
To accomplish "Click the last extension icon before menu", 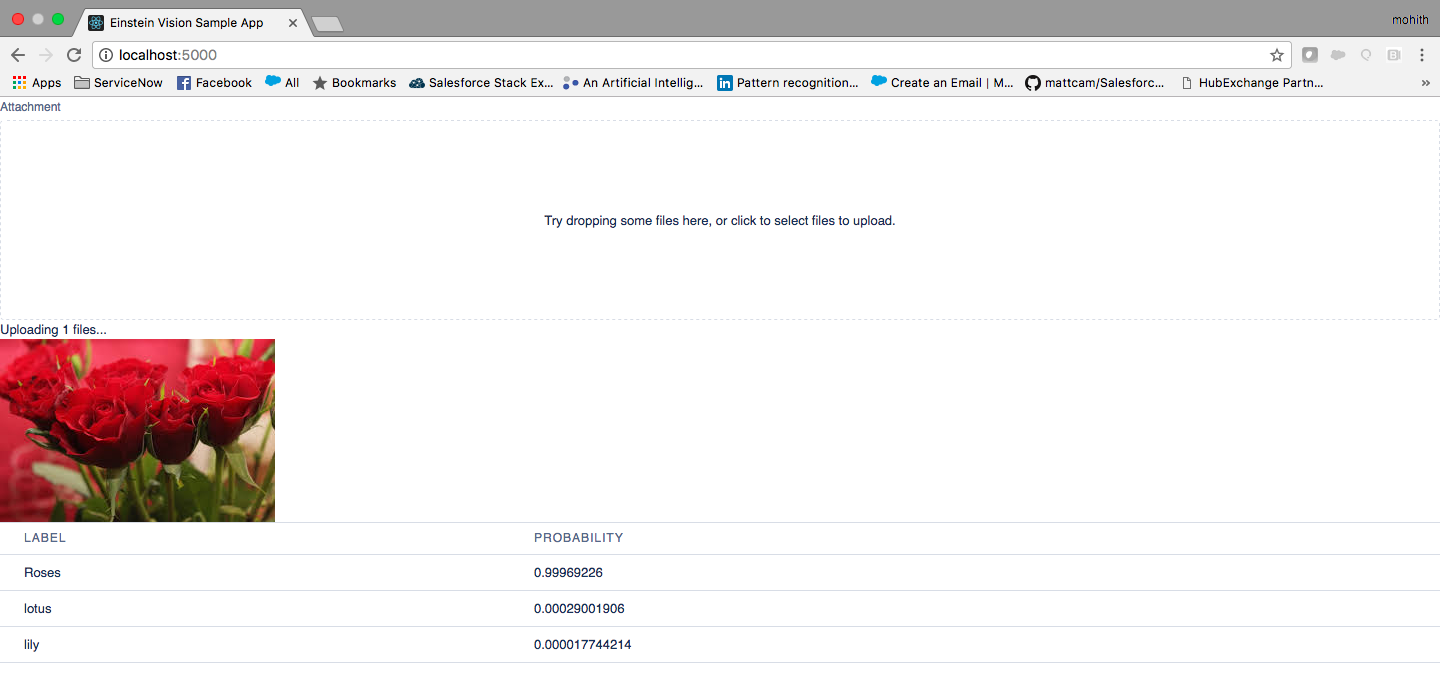I will pyautogui.click(x=1393, y=55).
